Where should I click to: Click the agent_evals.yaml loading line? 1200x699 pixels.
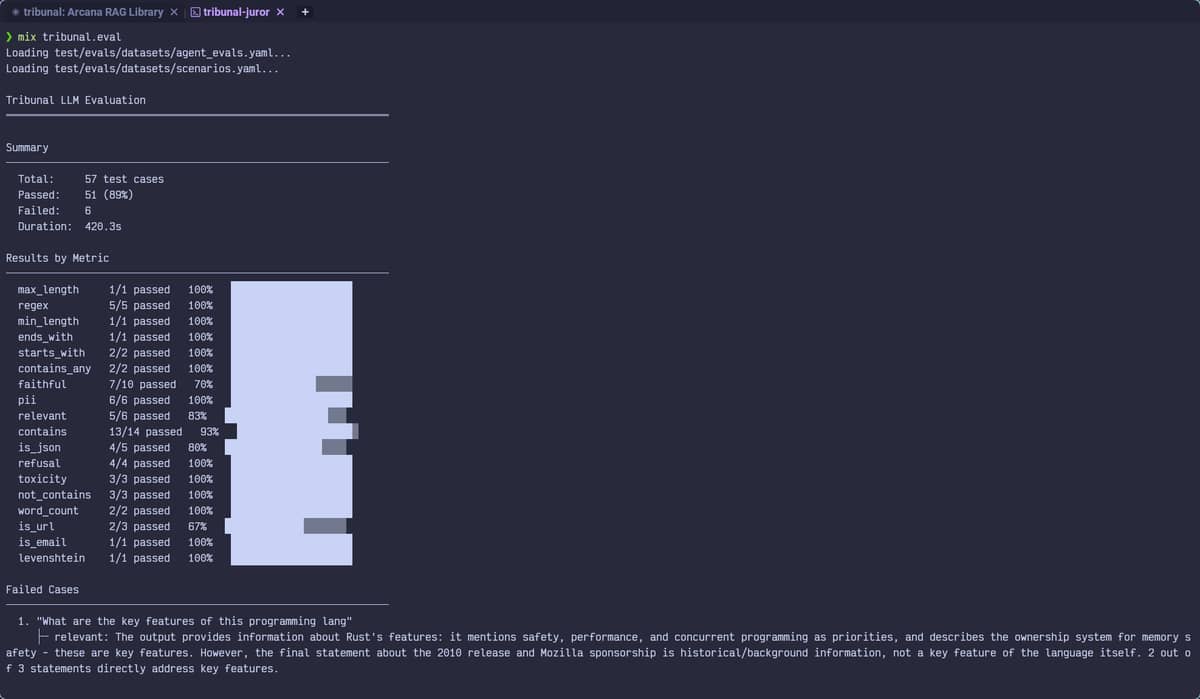[148, 53]
